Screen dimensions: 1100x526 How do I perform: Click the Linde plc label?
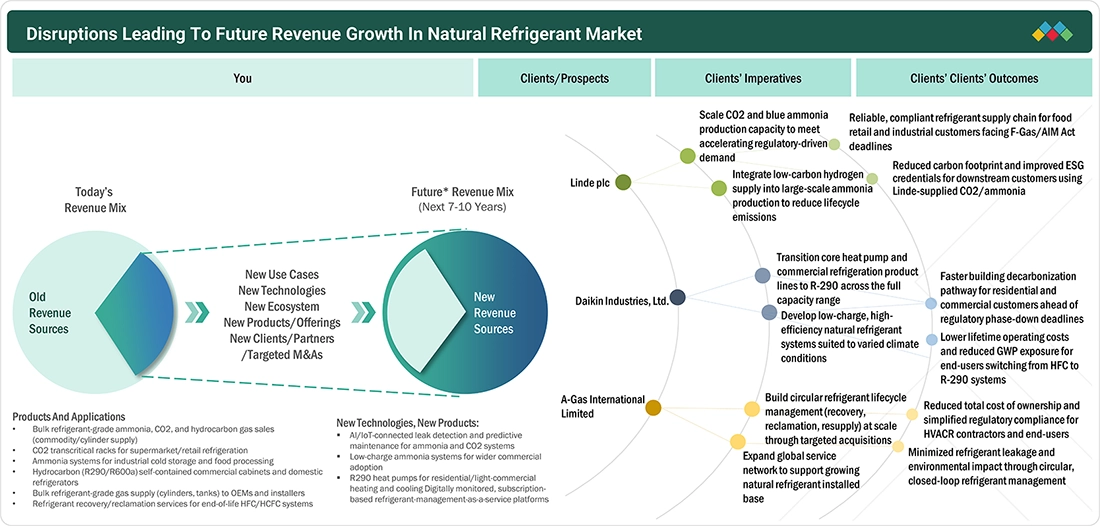pyautogui.click(x=591, y=183)
